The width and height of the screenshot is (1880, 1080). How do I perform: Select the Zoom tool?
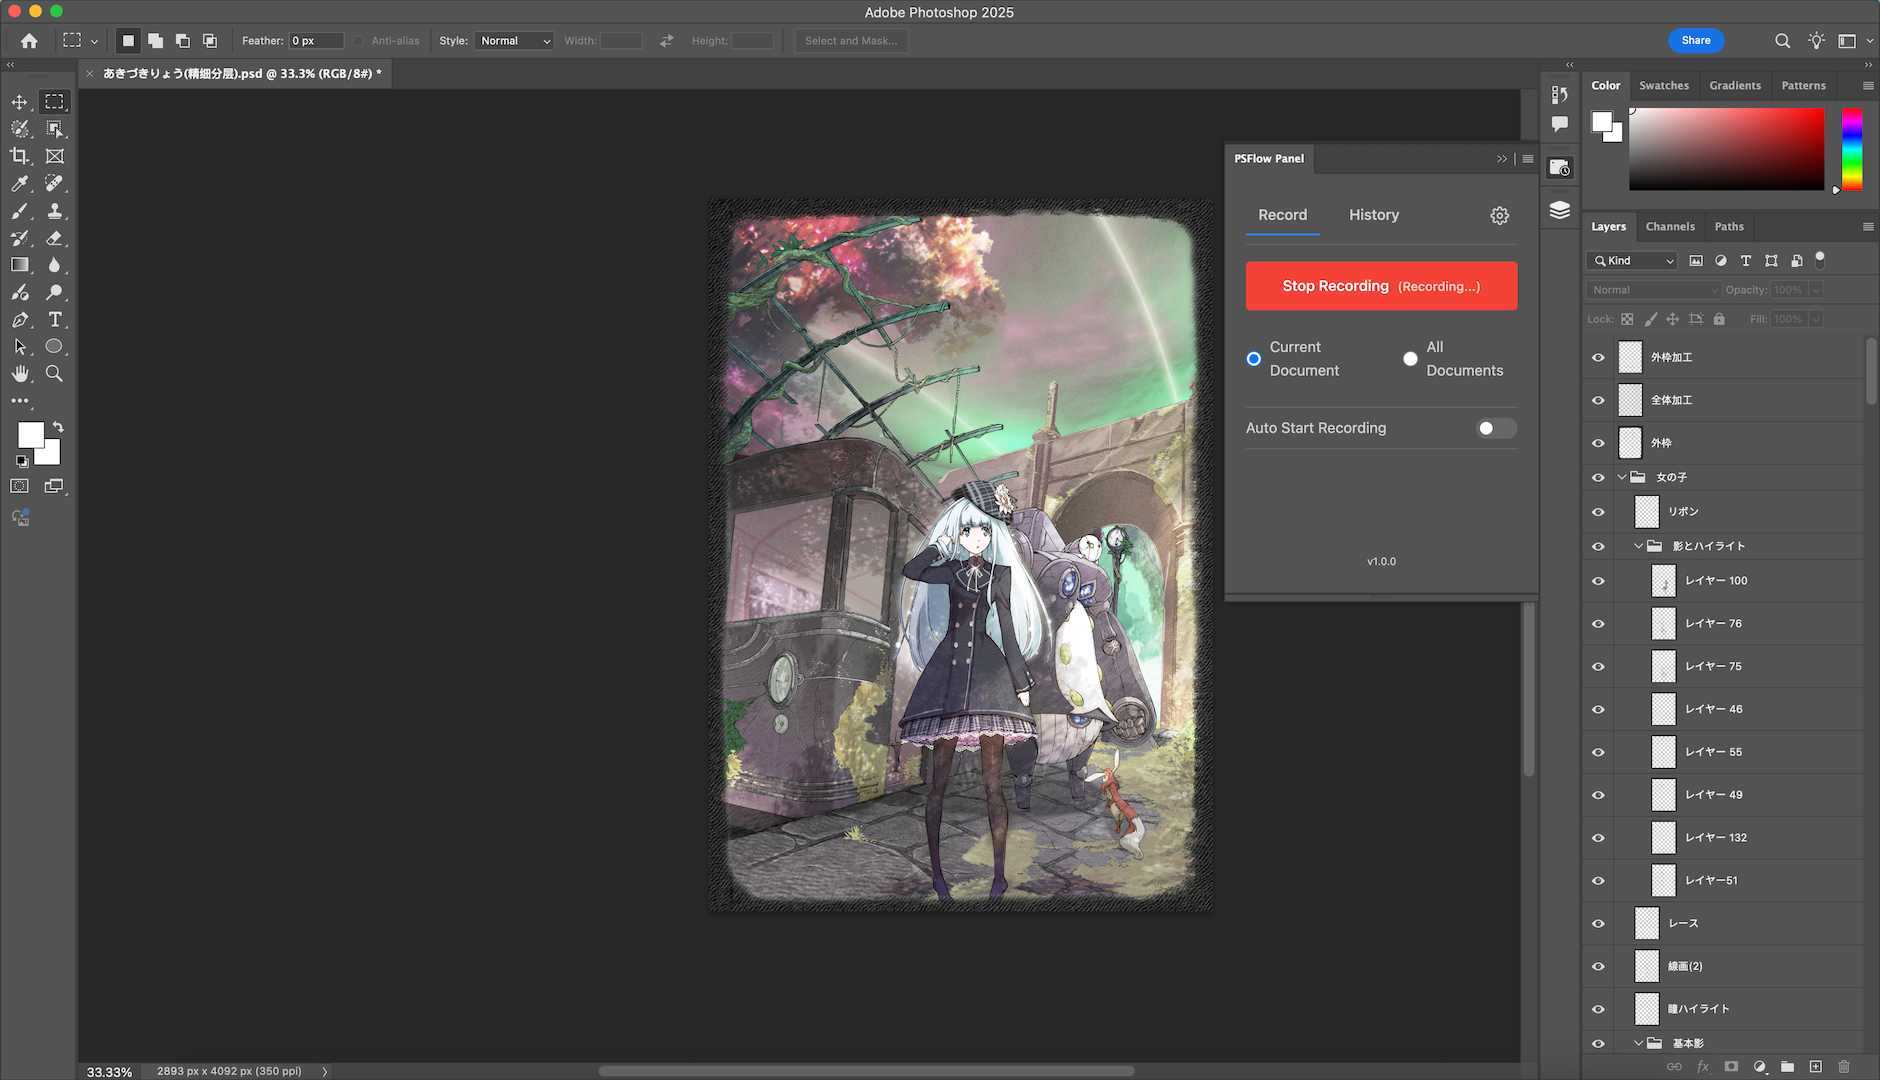(55, 374)
